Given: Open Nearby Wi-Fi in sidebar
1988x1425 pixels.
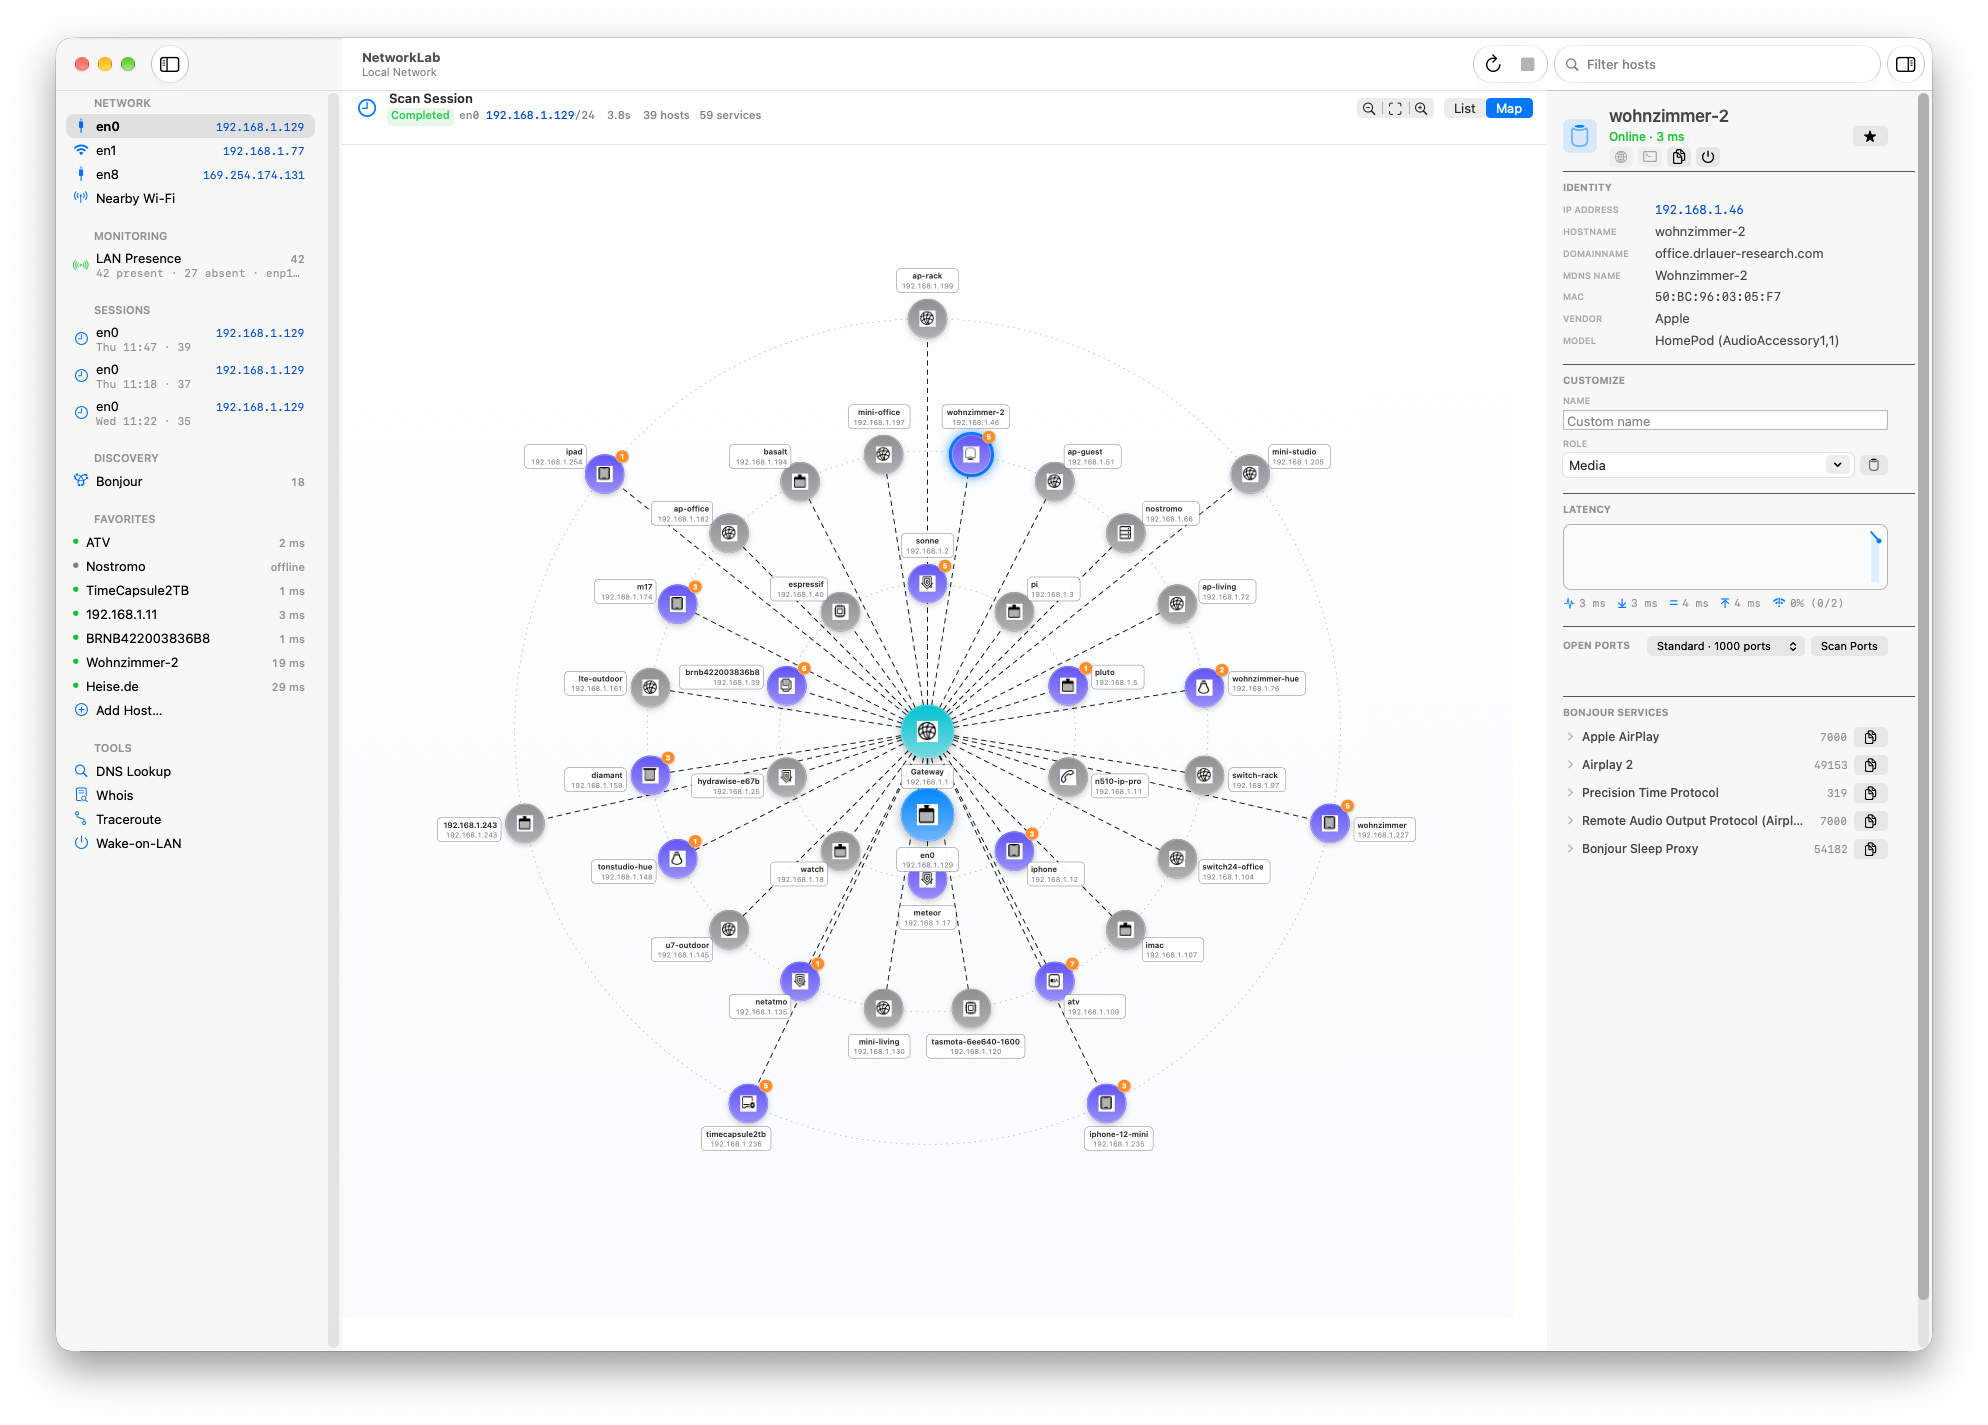Looking at the screenshot, I should (x=190, y=199).
